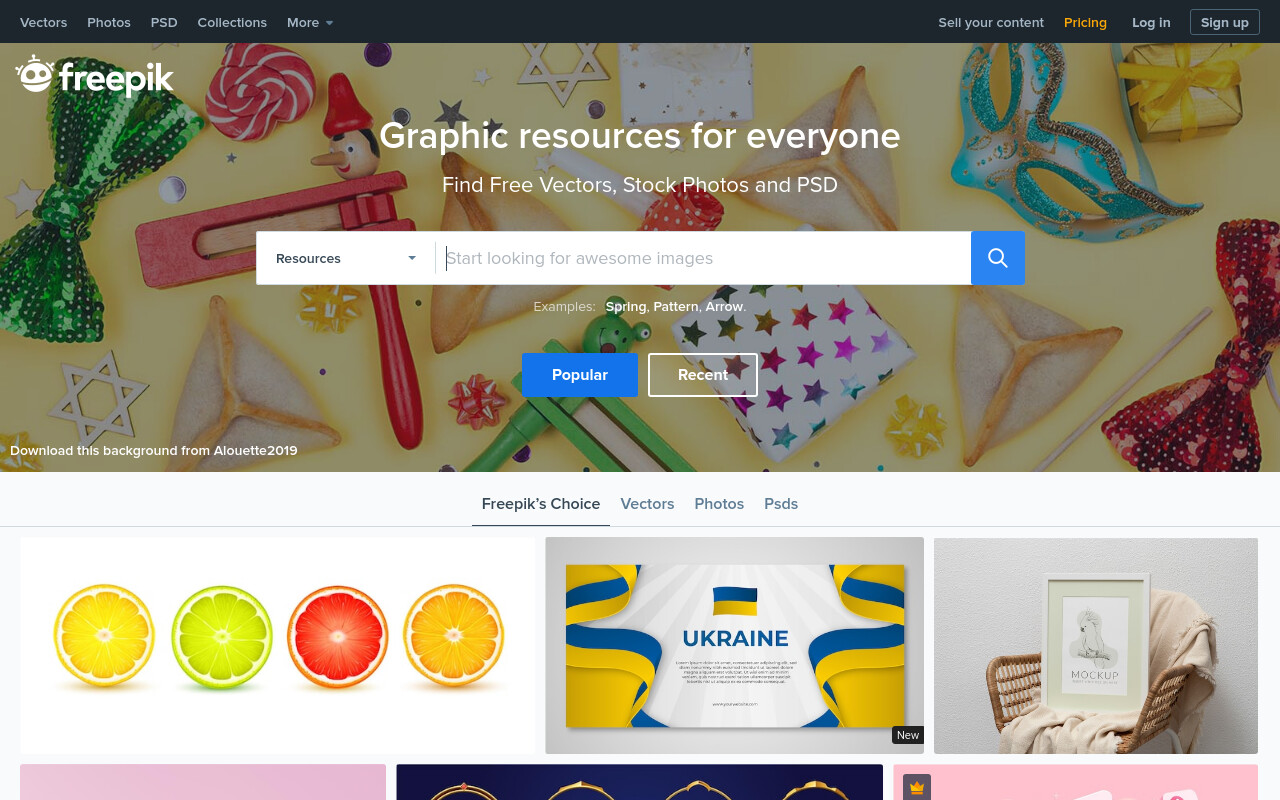Viewport: 1280px width, 800px height.
Task: Click the Pattern example keyword
Action: [676, 306]
